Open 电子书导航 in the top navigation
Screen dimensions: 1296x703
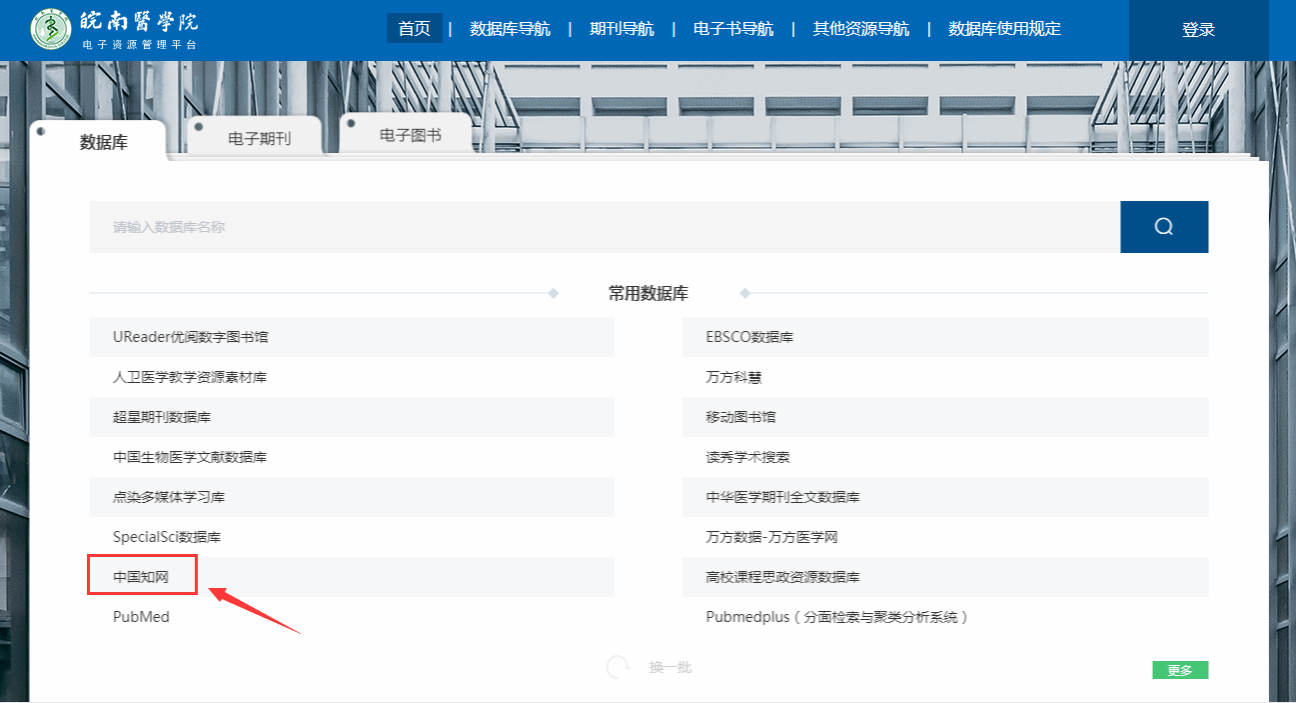[733, 29]
